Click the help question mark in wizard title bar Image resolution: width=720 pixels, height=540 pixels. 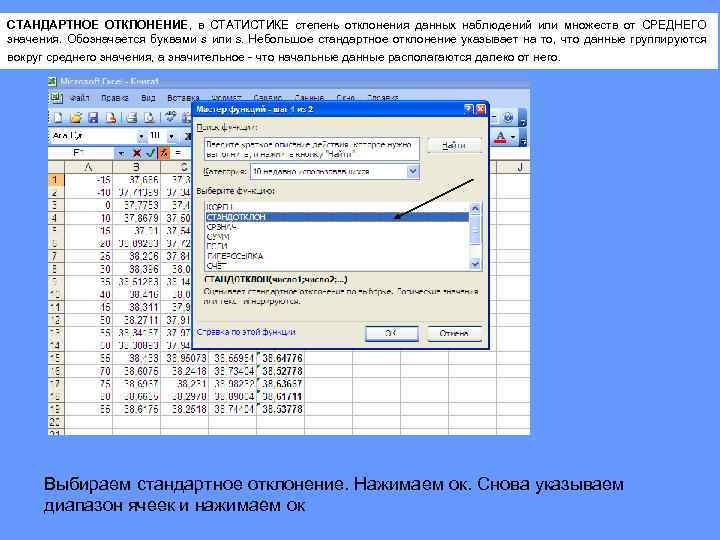(x=468, y=109)
